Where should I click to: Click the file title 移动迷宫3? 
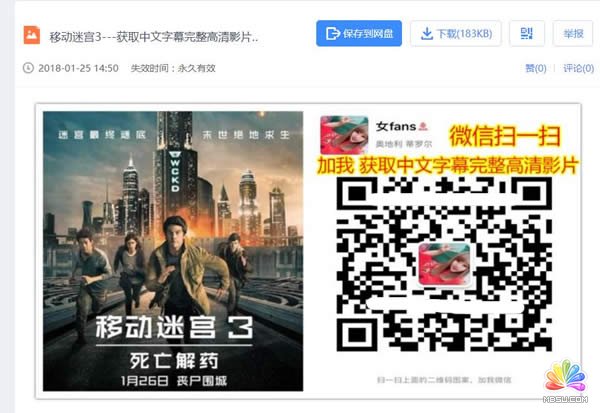(x=154, y=37)
